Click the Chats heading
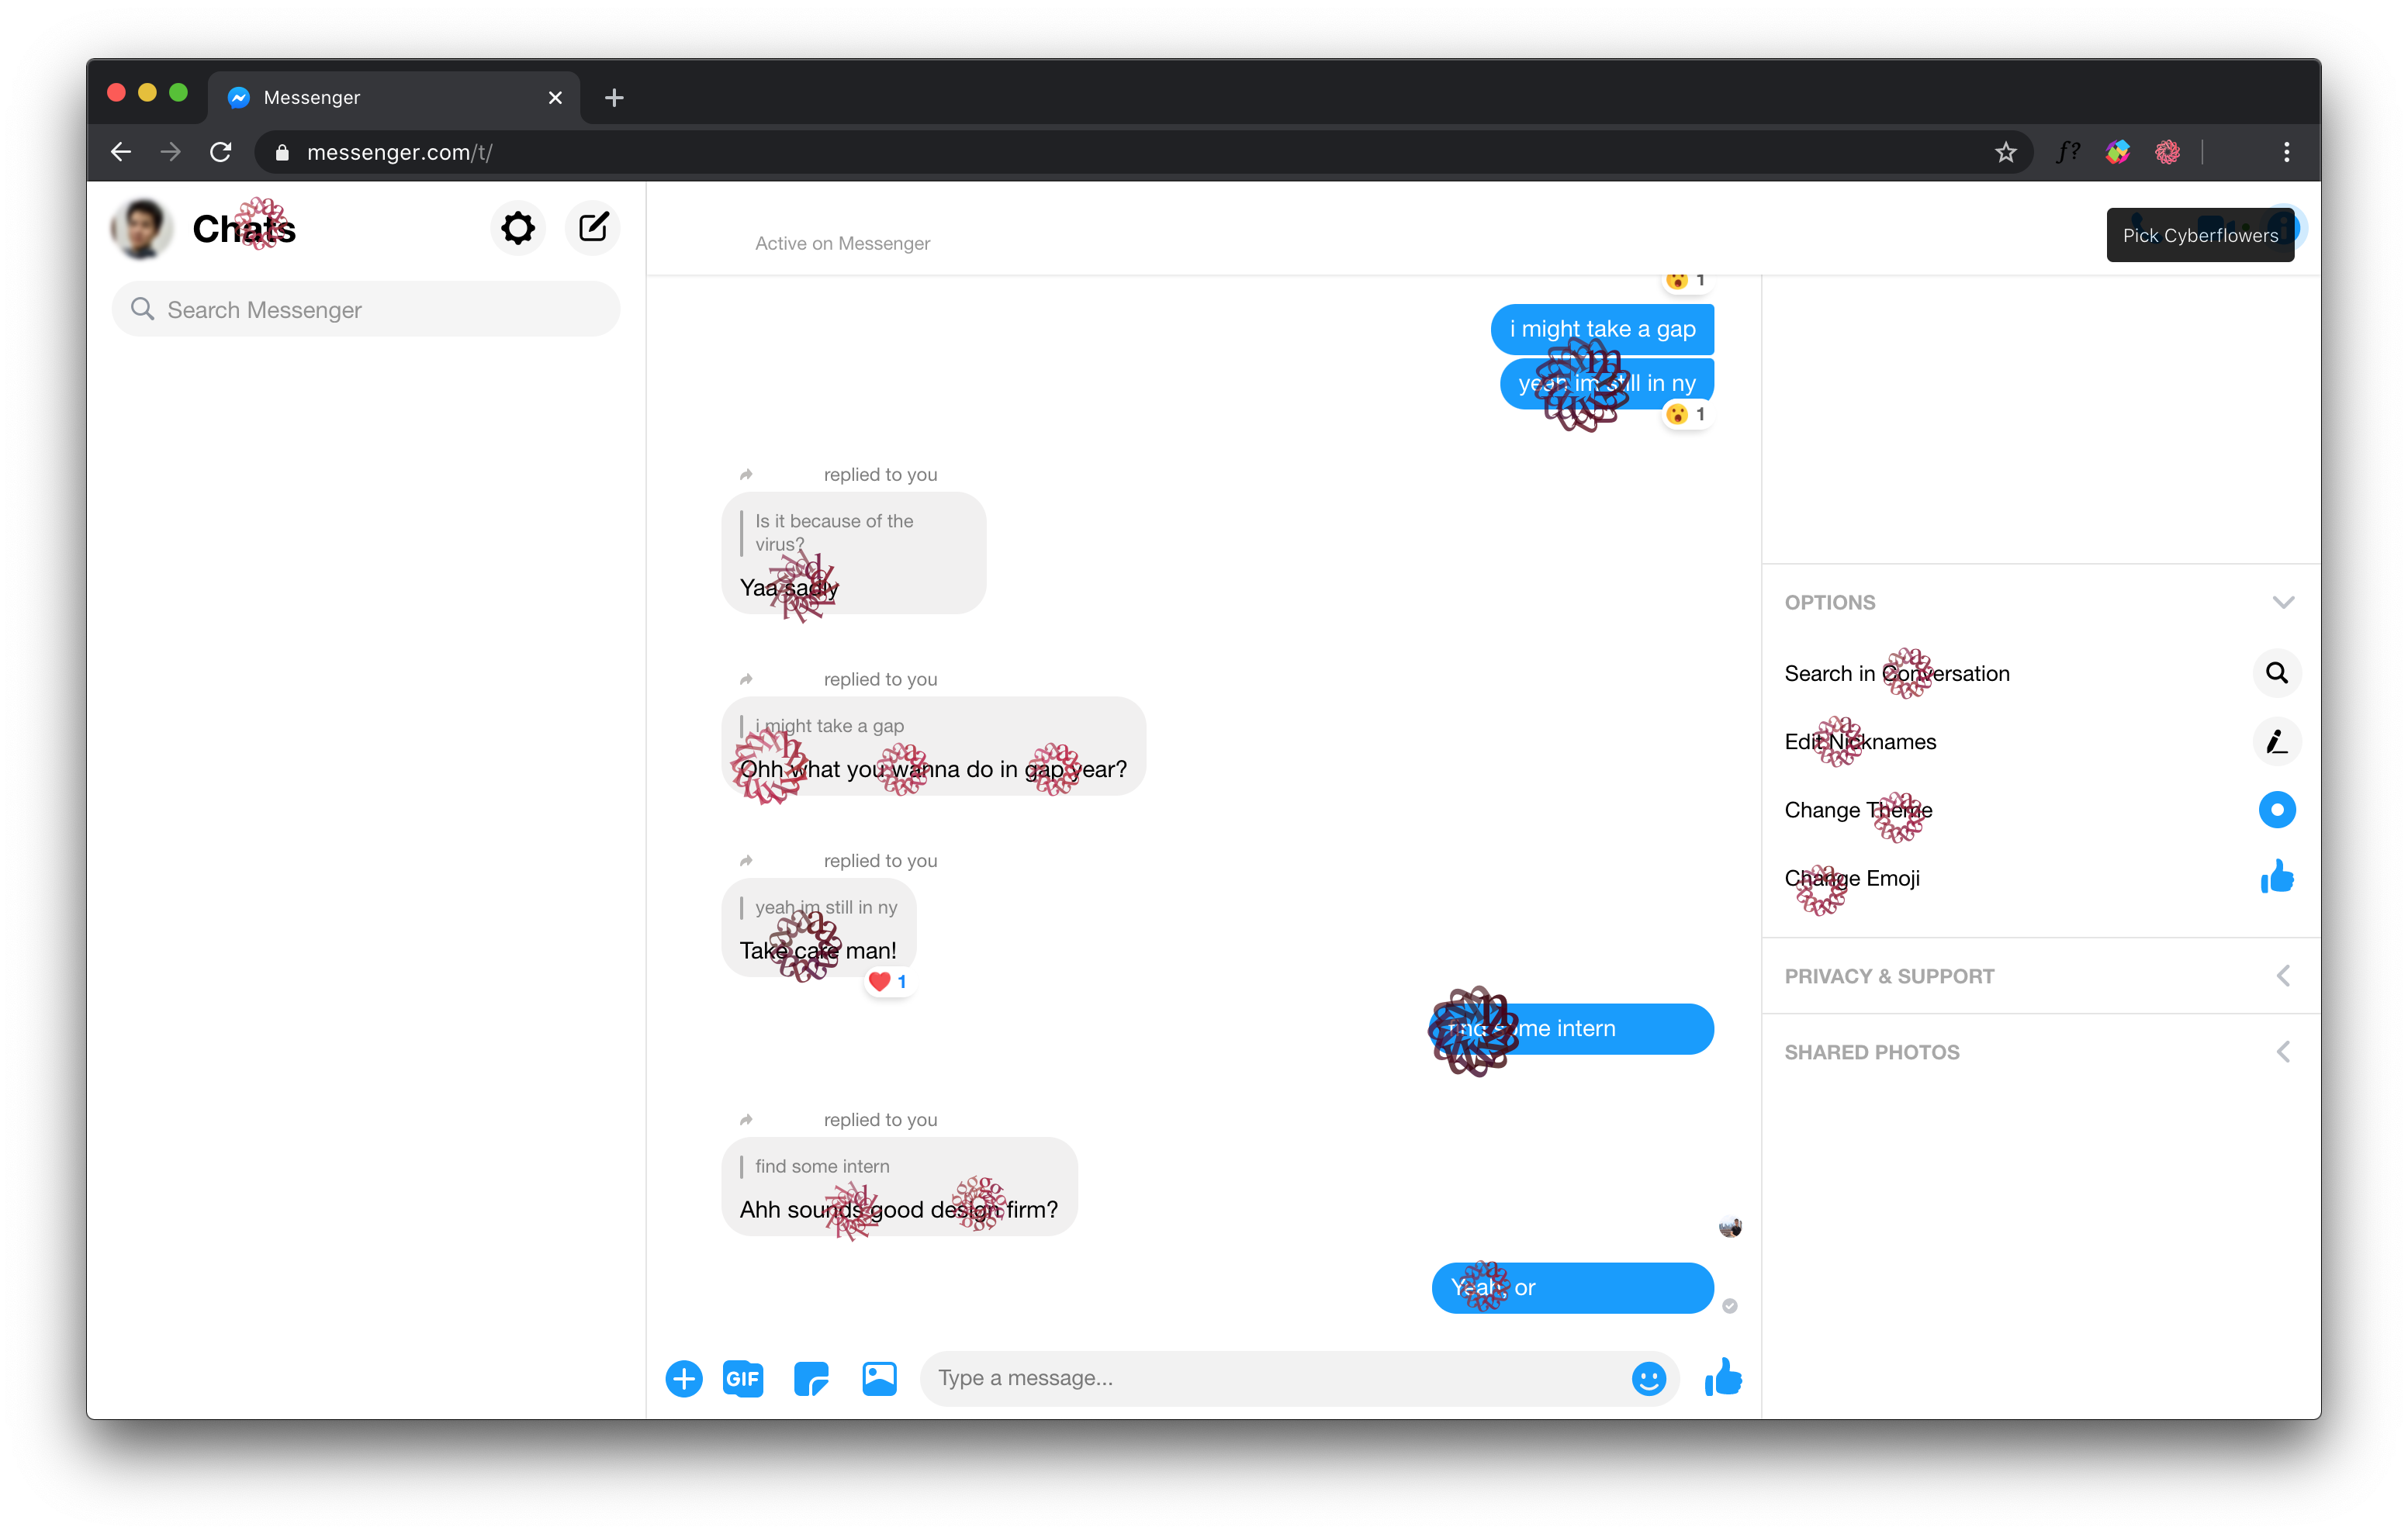The height and width of the screenshot is (1534, 2408). 244,229
